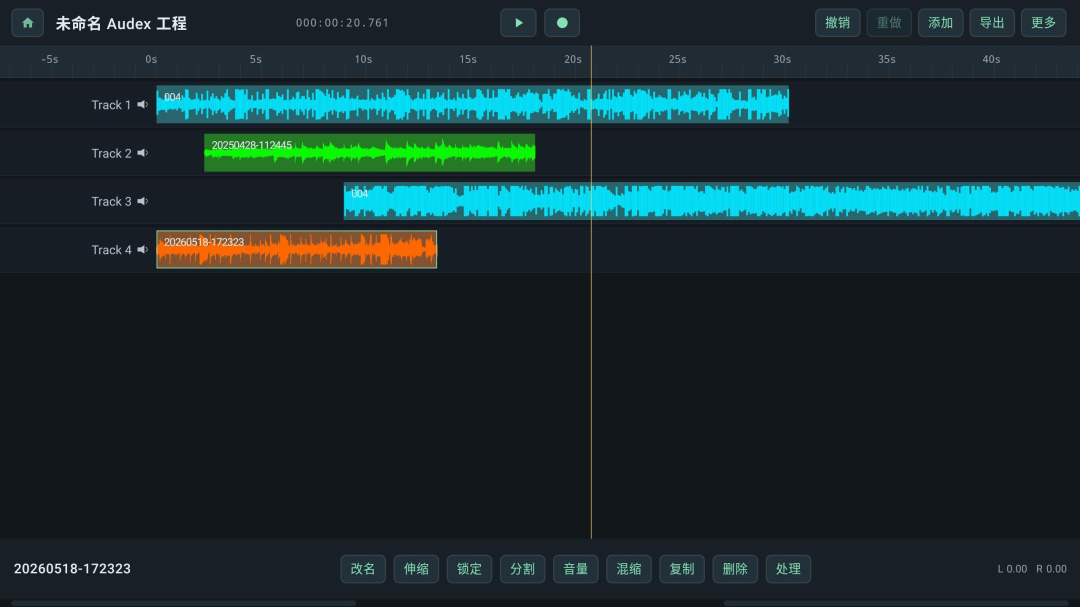Click 混缩 mixdown button
This screenshot has height=607, width=1080.
[629, 569]
